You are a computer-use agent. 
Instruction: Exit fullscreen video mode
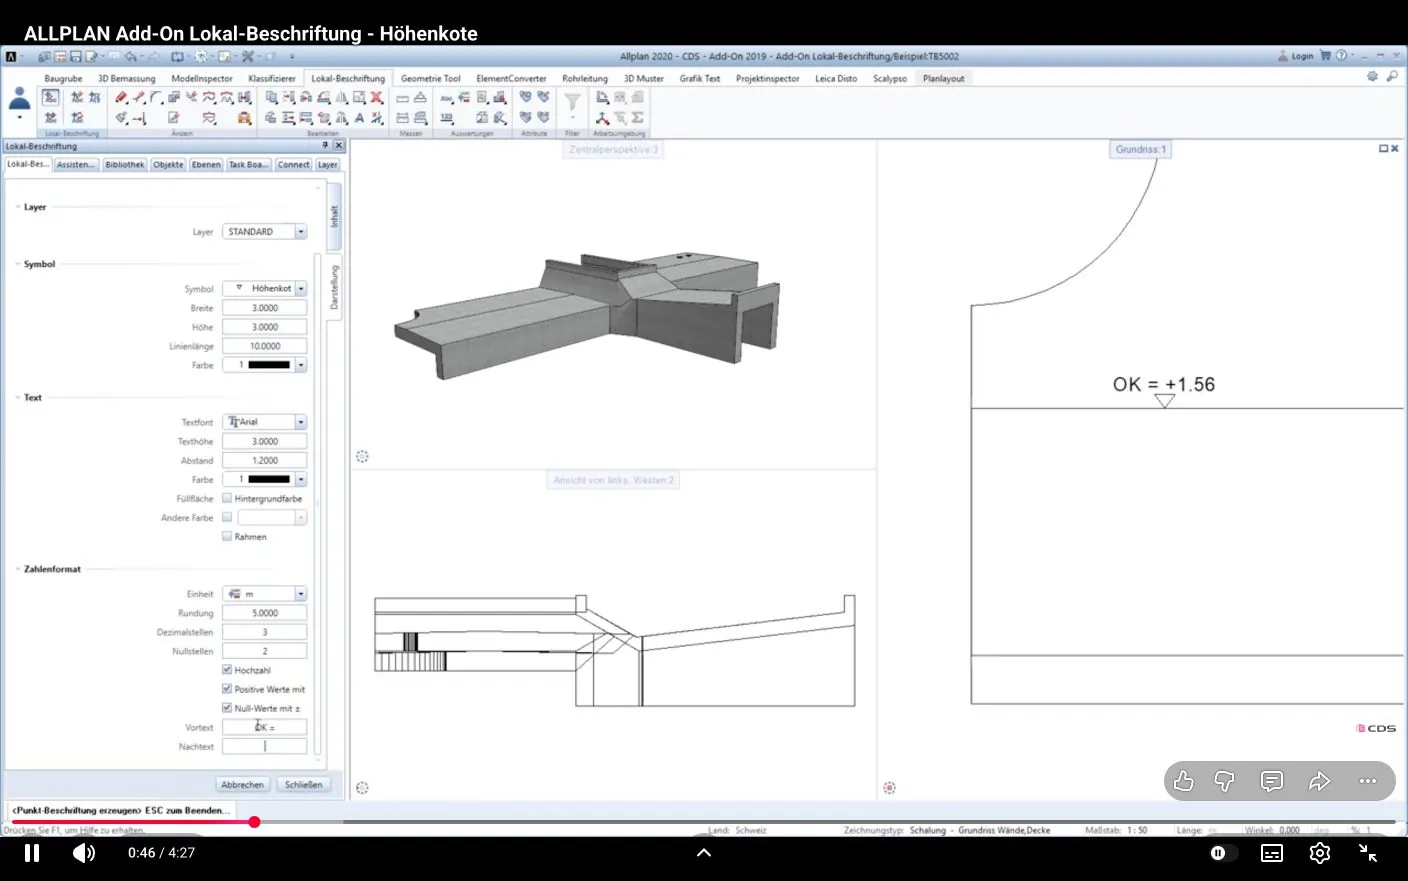1368,853
